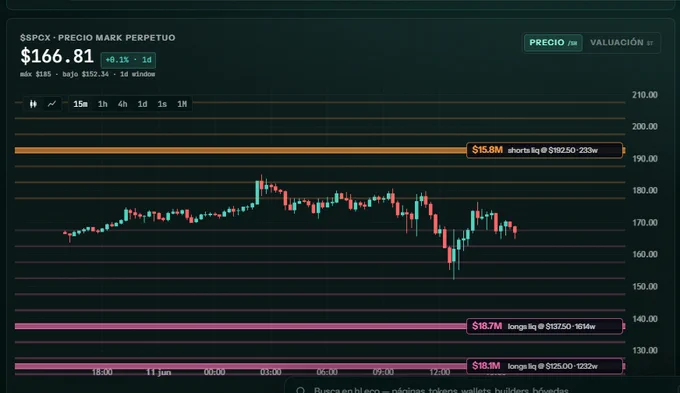This screenshot has height=393, width=680.
Task: Click the +0.1% 1d change badge
Action: [x=128, y=60]
